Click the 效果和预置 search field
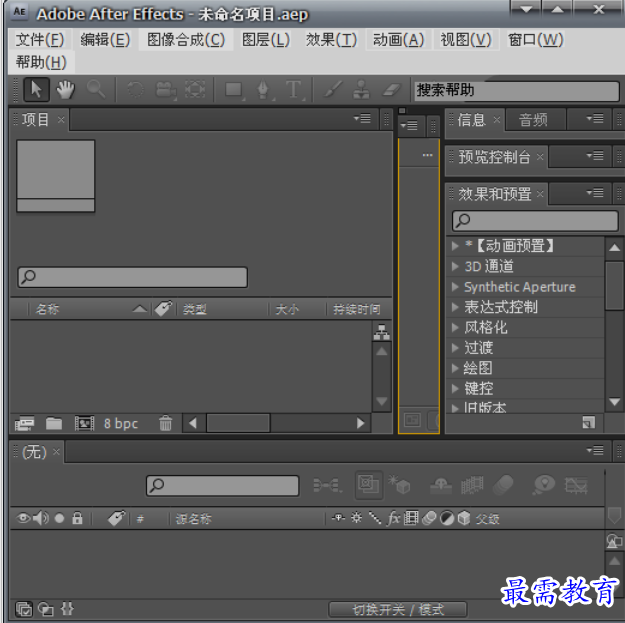625x623 pixels. coord(535,220)
